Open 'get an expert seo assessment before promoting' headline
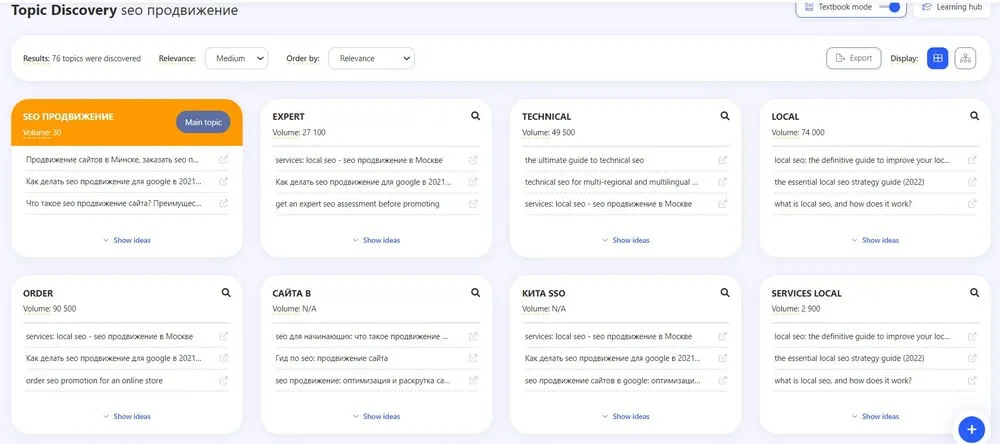This screenshot has height=444, width=1000. pos(358,204)
